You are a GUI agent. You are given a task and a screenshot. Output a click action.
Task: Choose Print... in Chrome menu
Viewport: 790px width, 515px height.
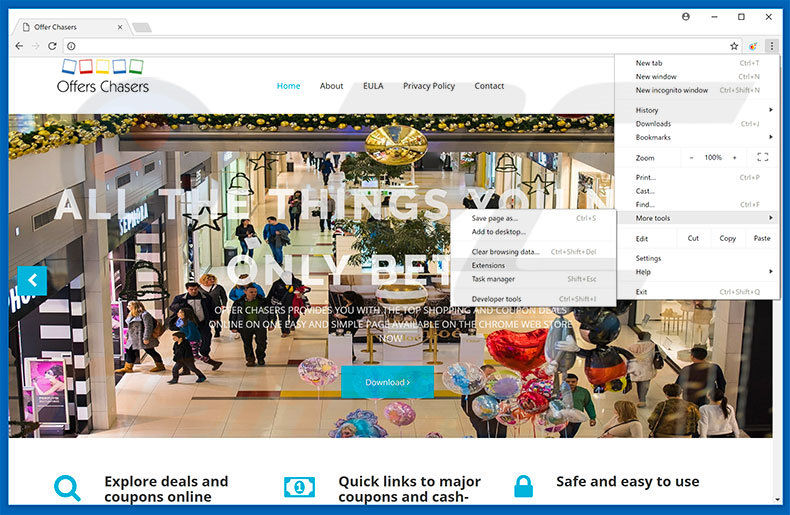click(x=697, y=177)
